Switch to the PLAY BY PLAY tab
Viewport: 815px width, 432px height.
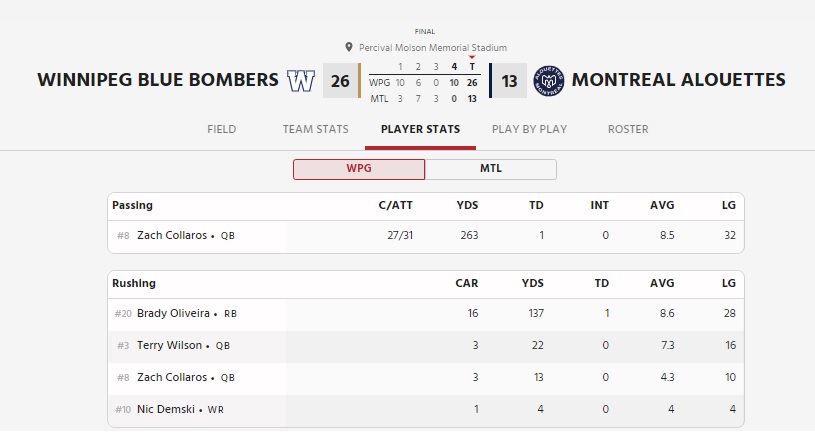(x=529, y=129)
